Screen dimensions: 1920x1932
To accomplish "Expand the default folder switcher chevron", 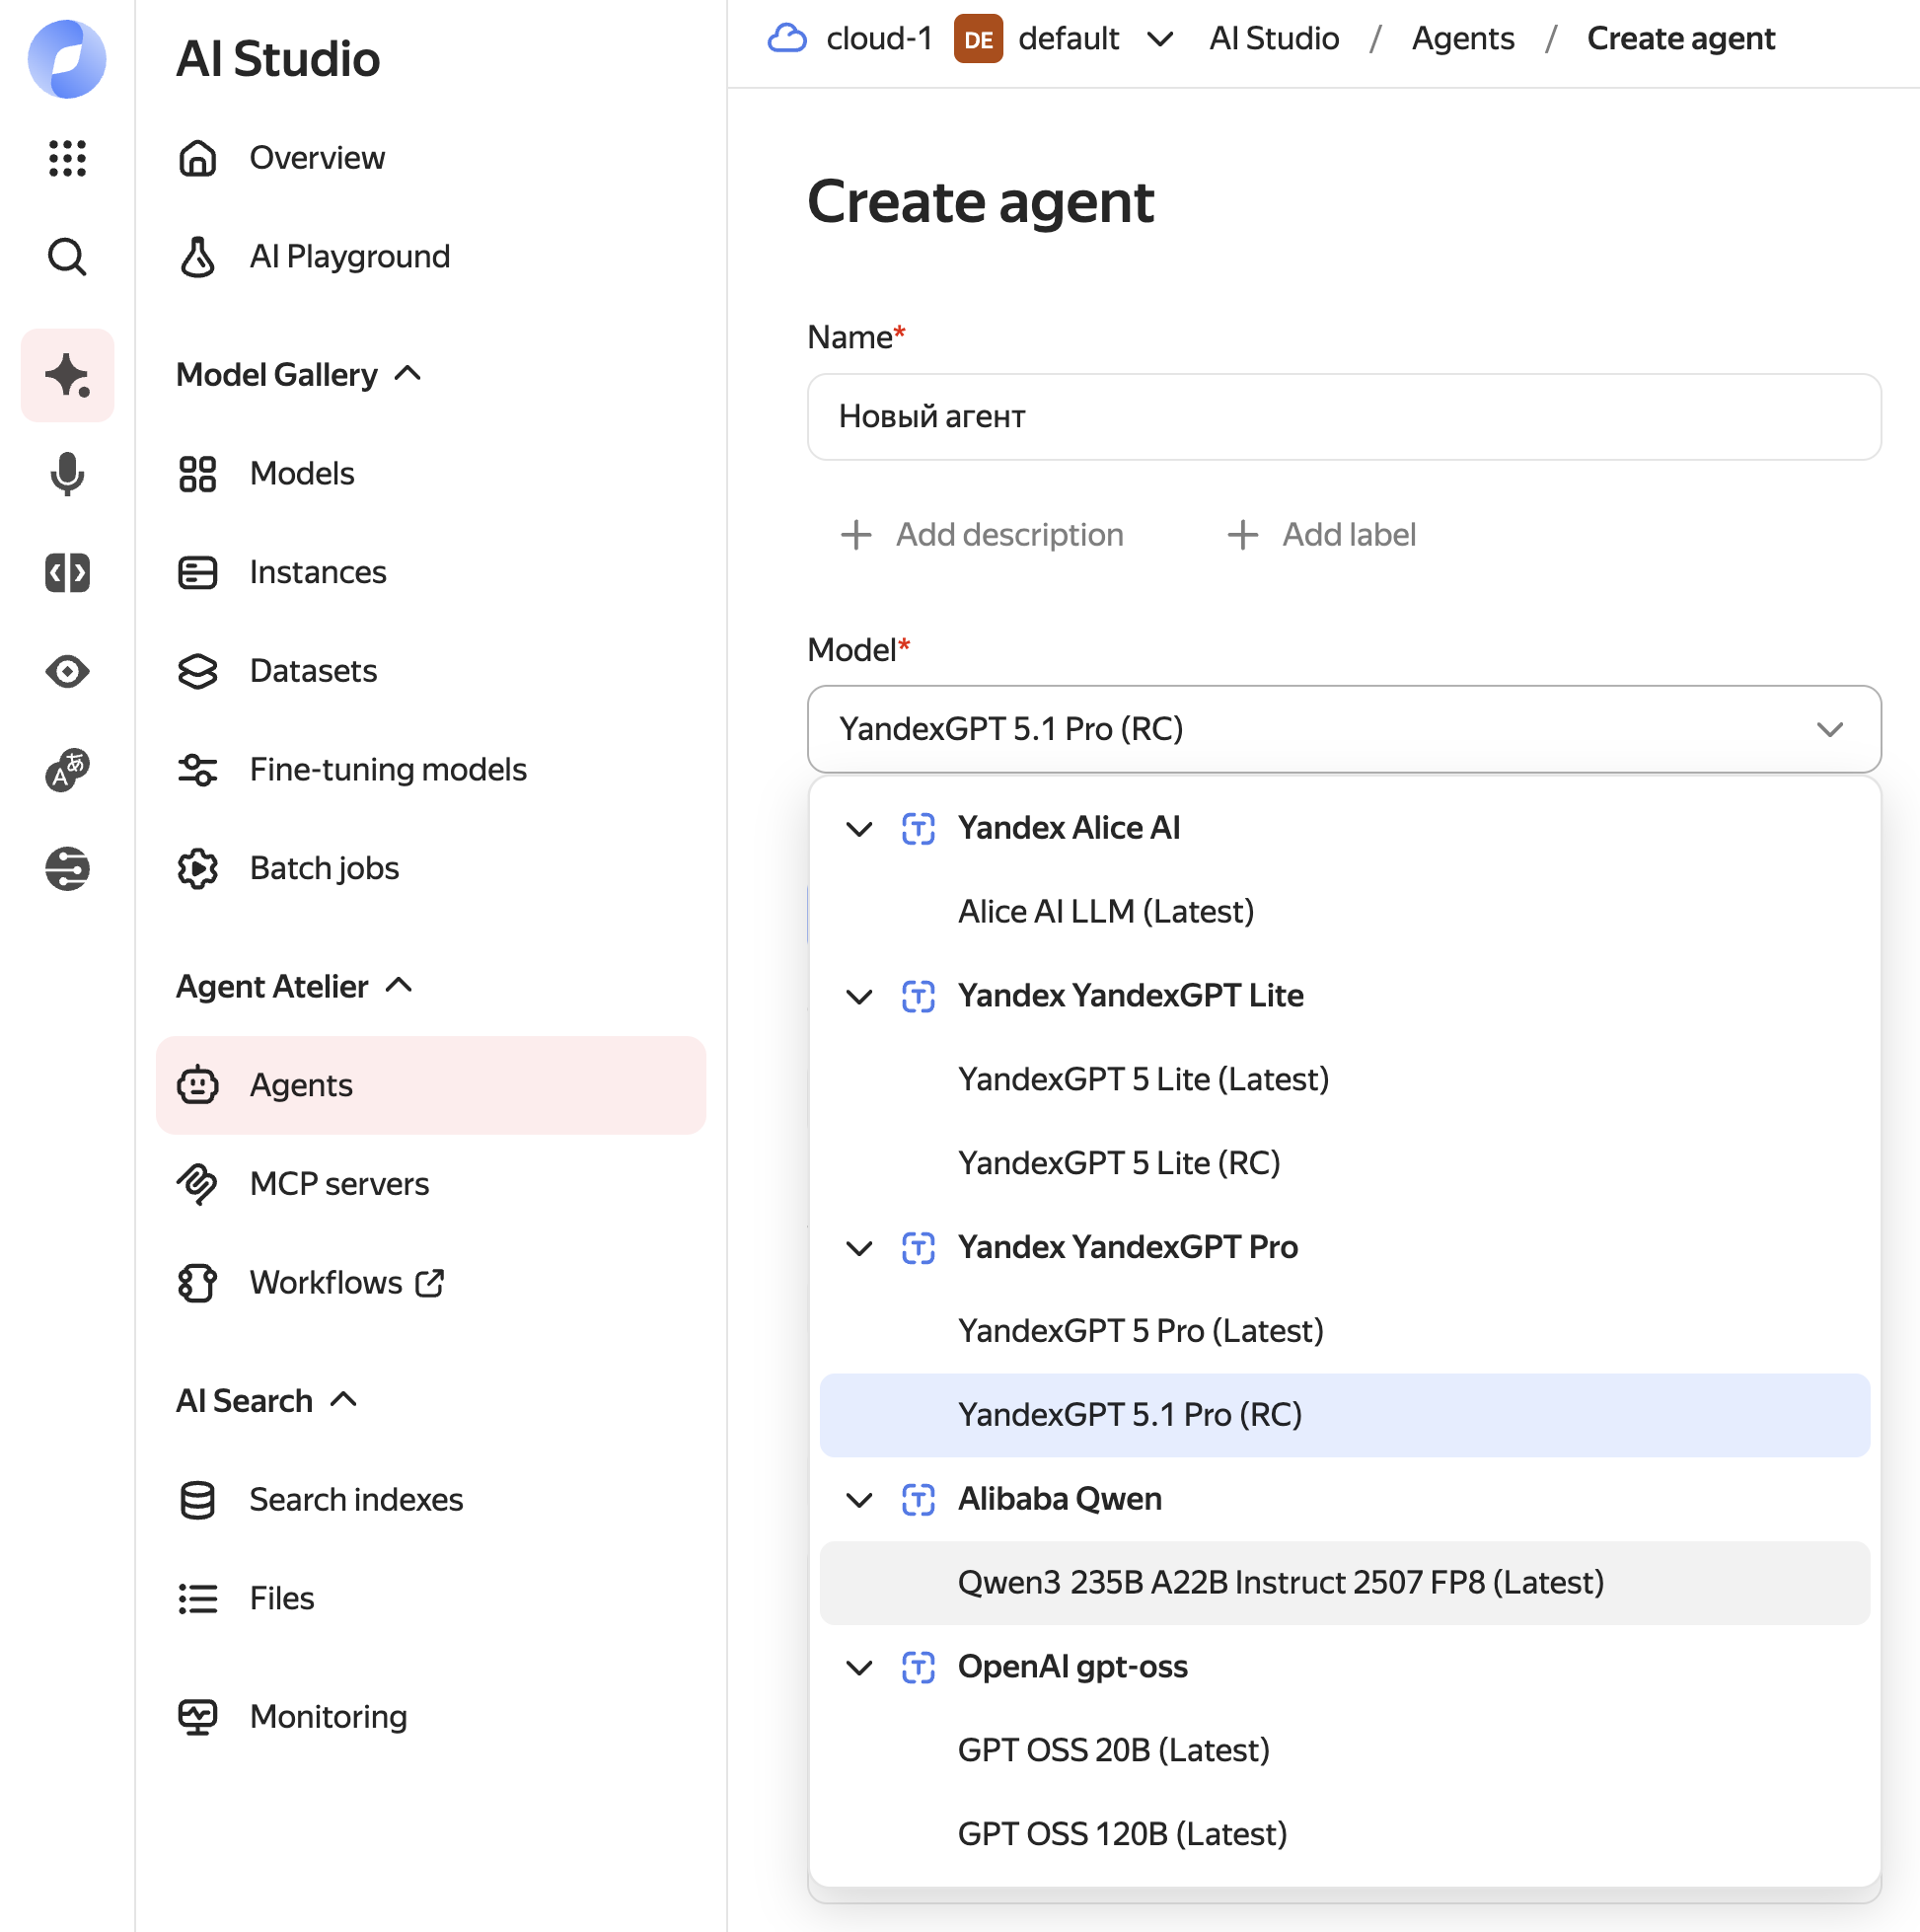I will pyautogui.click(x=1160, y=39).
